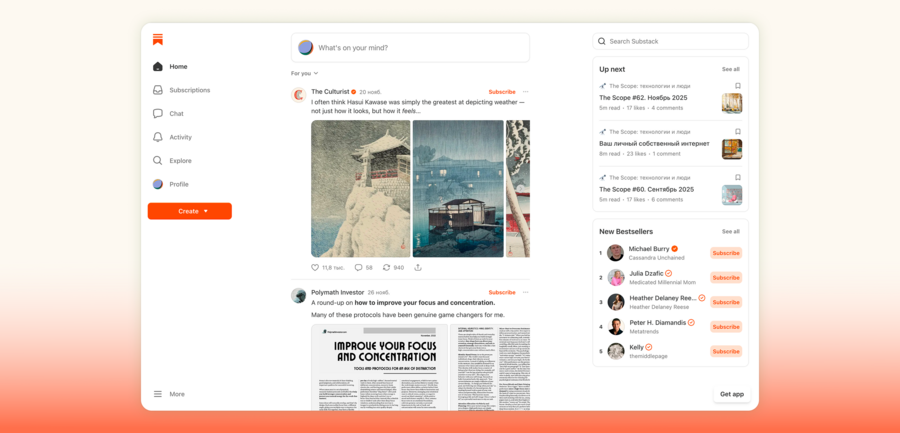Viewport: 900px width, 433px height.
Task: Open Ваш личный собственный интернет post
Action: [654, 144]
